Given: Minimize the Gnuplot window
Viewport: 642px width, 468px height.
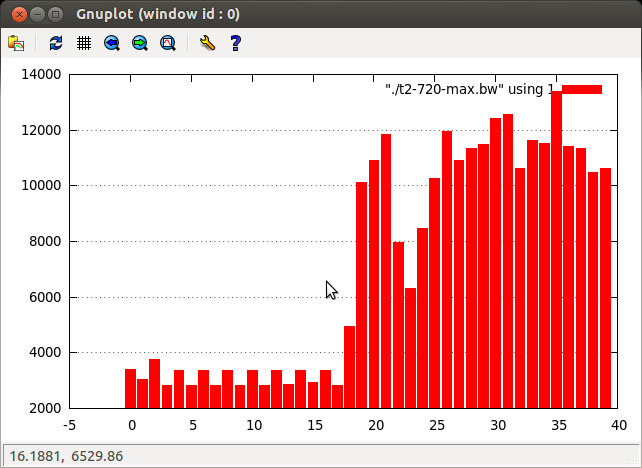Looking at the screenshot, I should click(x=36, y=15).
